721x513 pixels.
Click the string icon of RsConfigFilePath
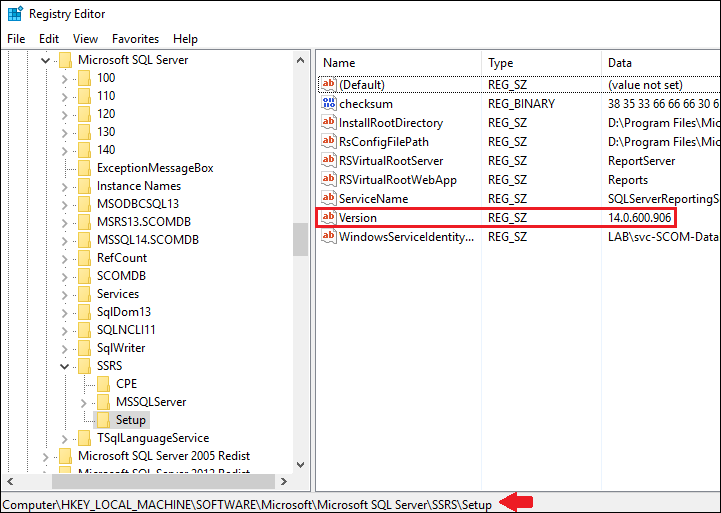(328, 141)
